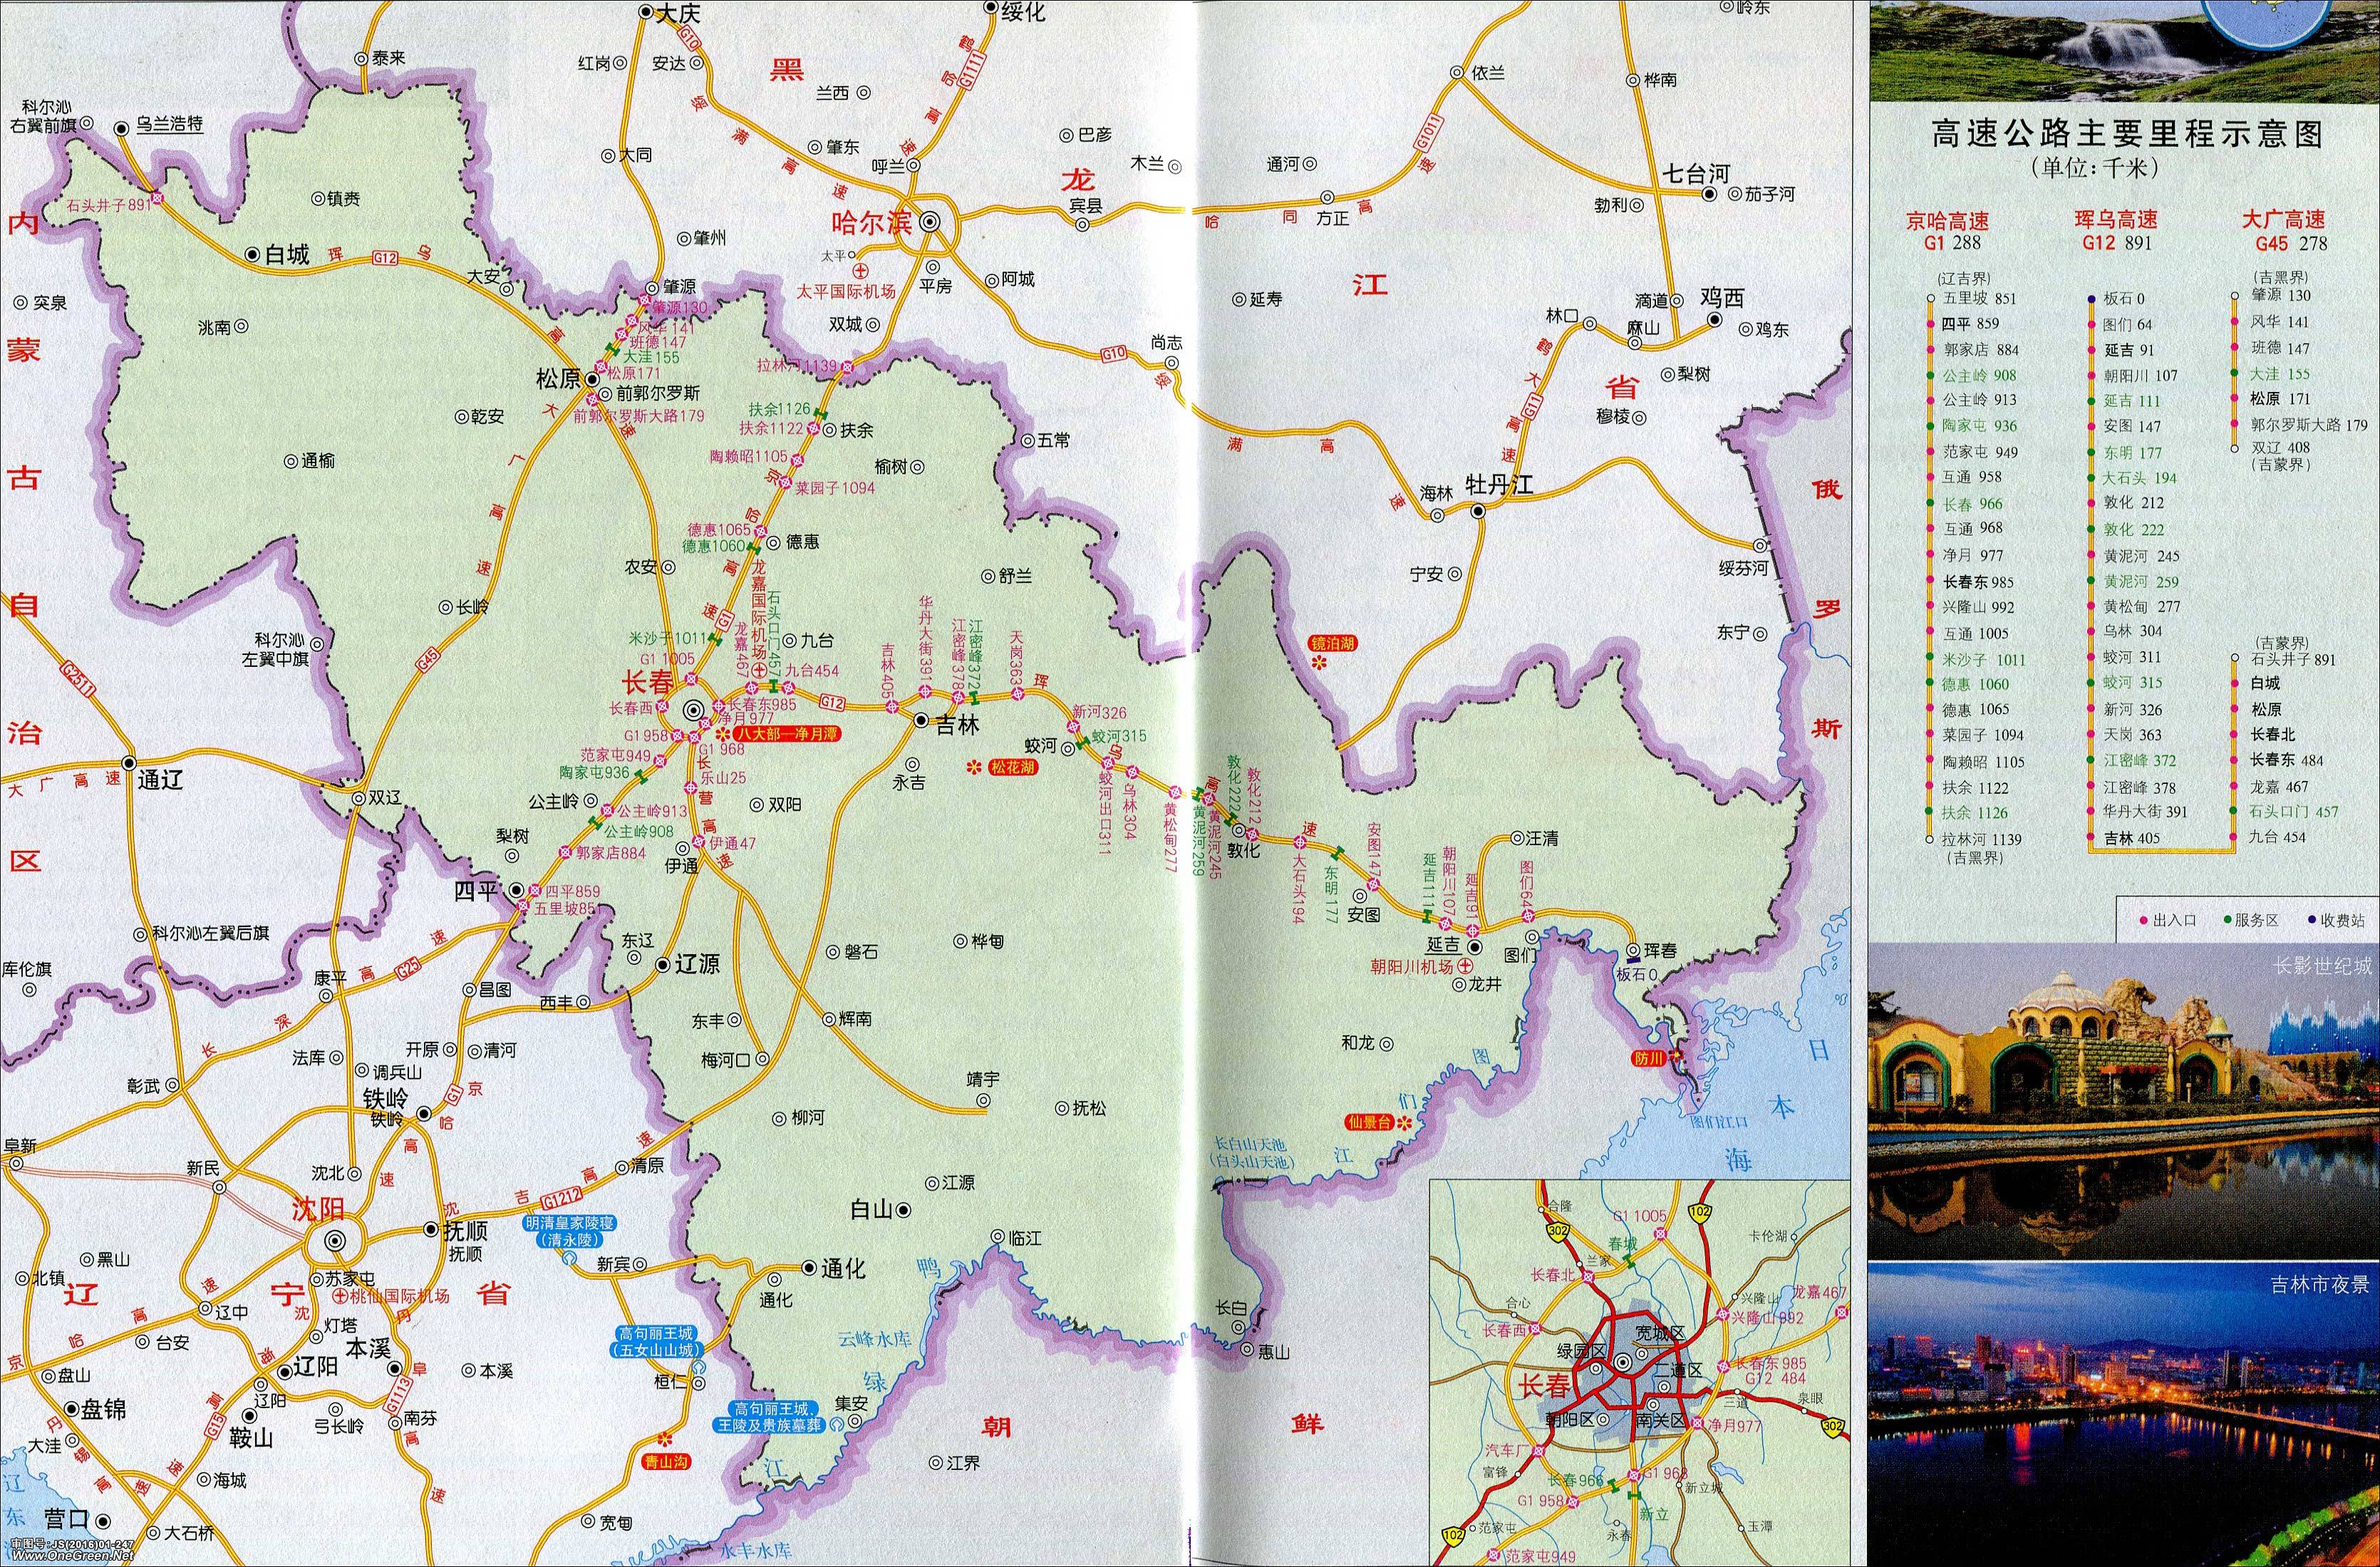Viewport: 2380px width, 1567px height.
Task: Click the 收费站 blue dot legend entry
Action: [2337, 920]
